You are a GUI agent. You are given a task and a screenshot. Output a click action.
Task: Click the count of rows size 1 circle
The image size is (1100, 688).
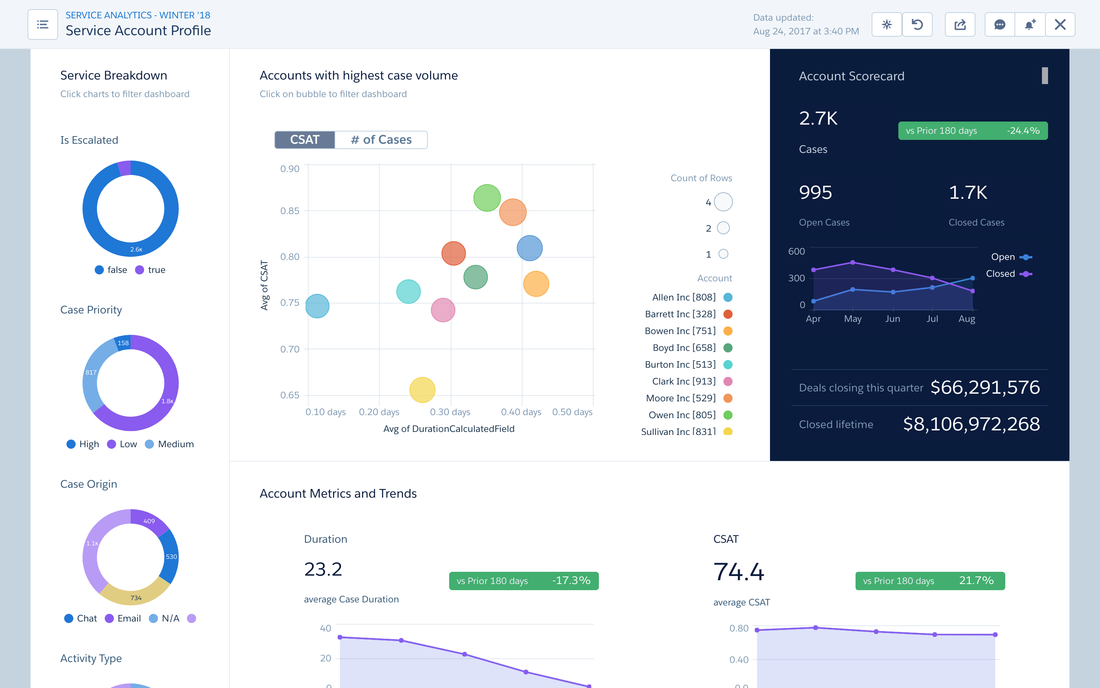coord(723,254)
